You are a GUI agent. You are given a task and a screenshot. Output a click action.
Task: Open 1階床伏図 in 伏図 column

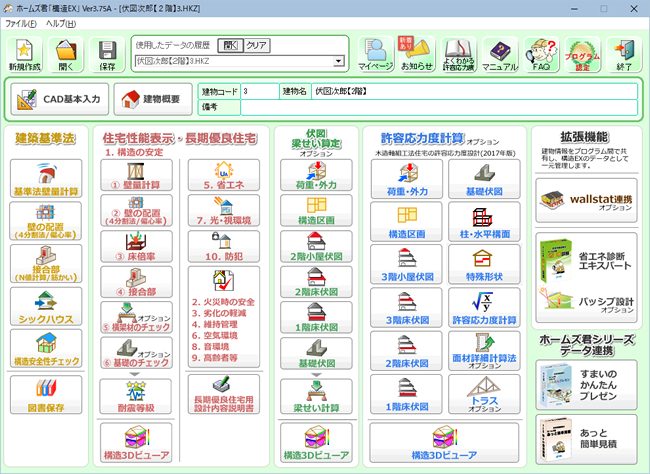316,318
